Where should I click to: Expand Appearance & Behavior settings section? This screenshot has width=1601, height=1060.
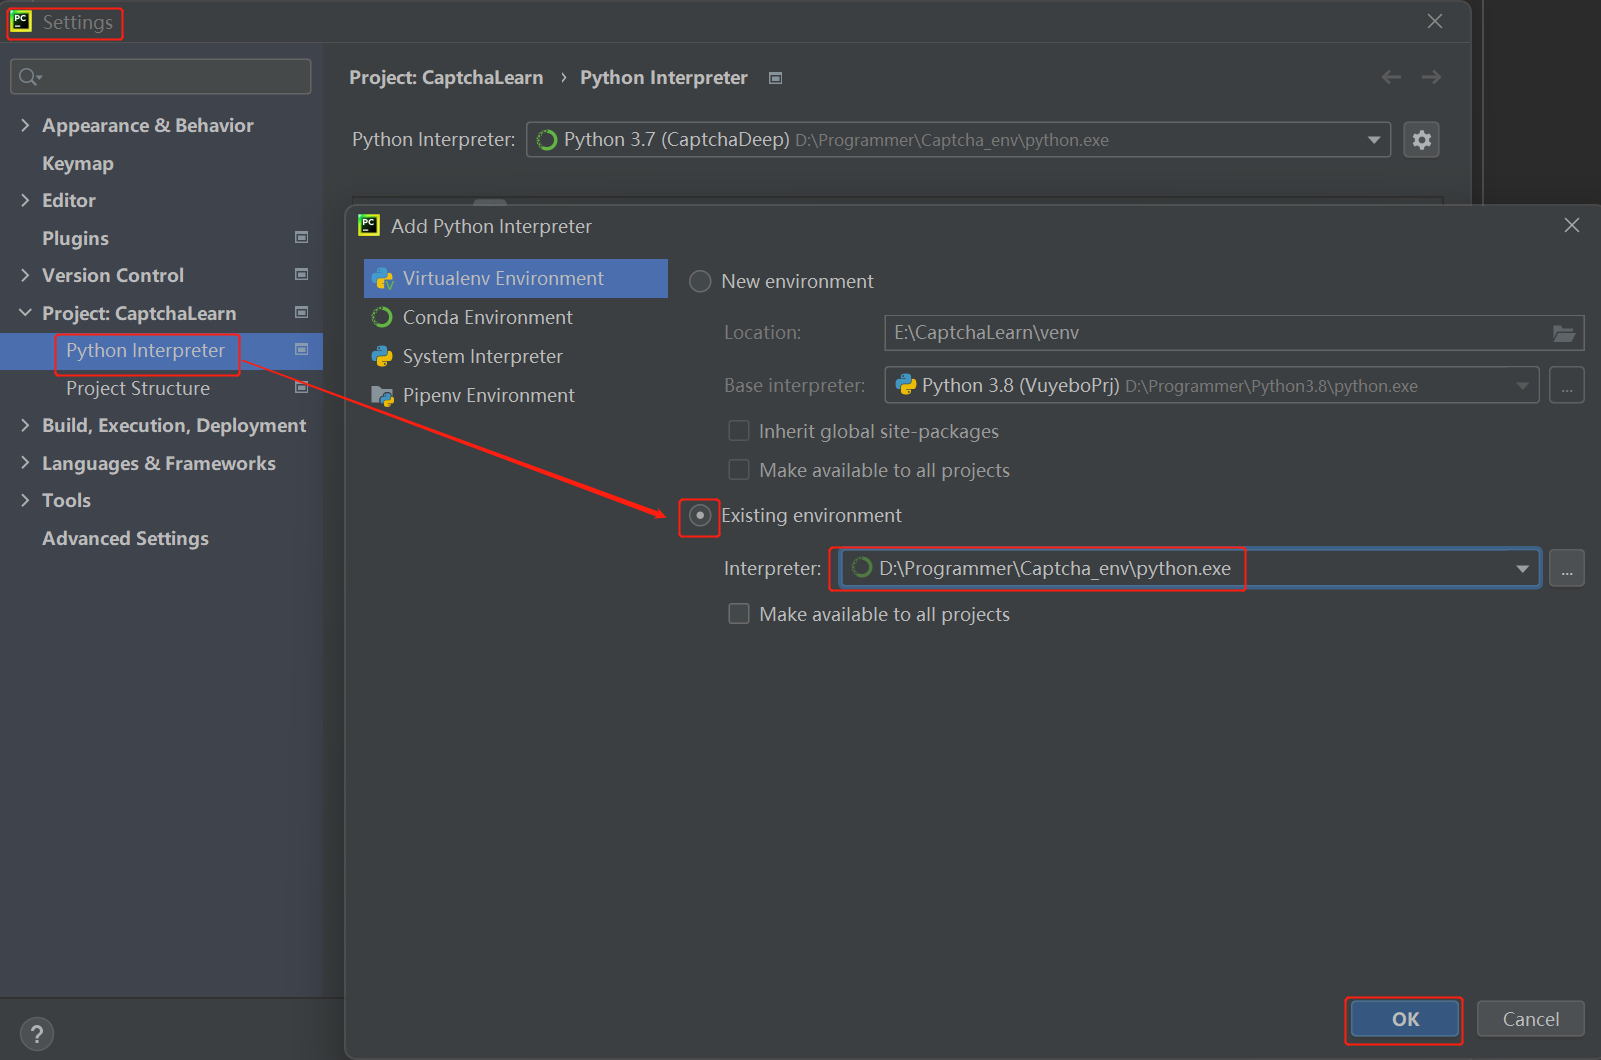(x=25, y=125)
